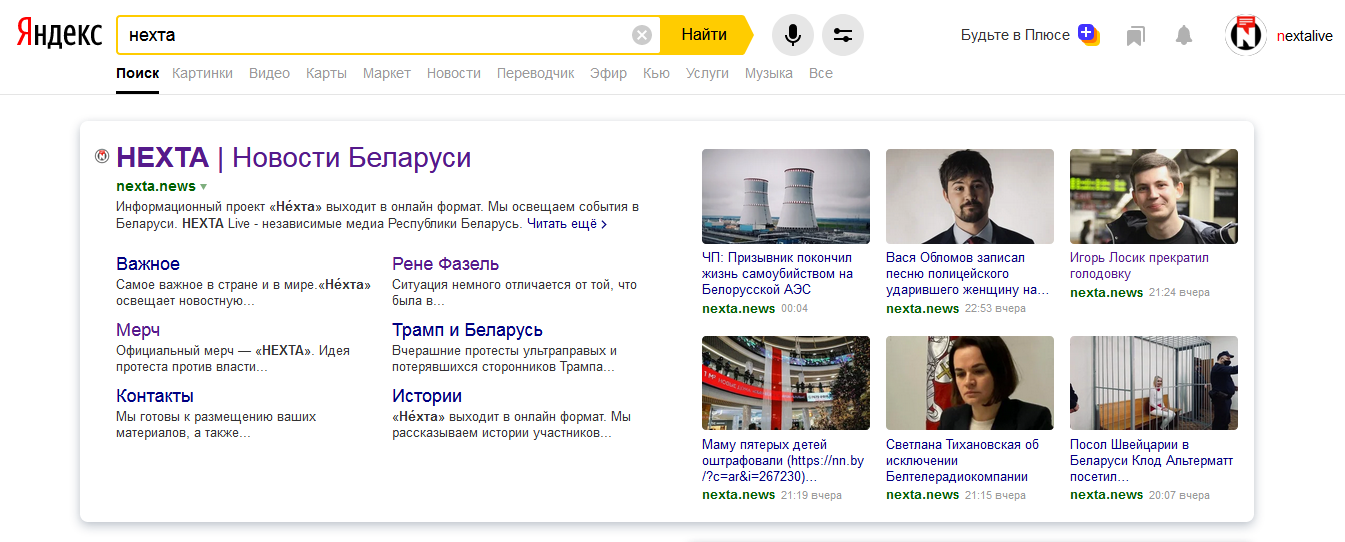Open the Все services menu
This screenshot has height=542, width=1345.
[x=820, y=73]
